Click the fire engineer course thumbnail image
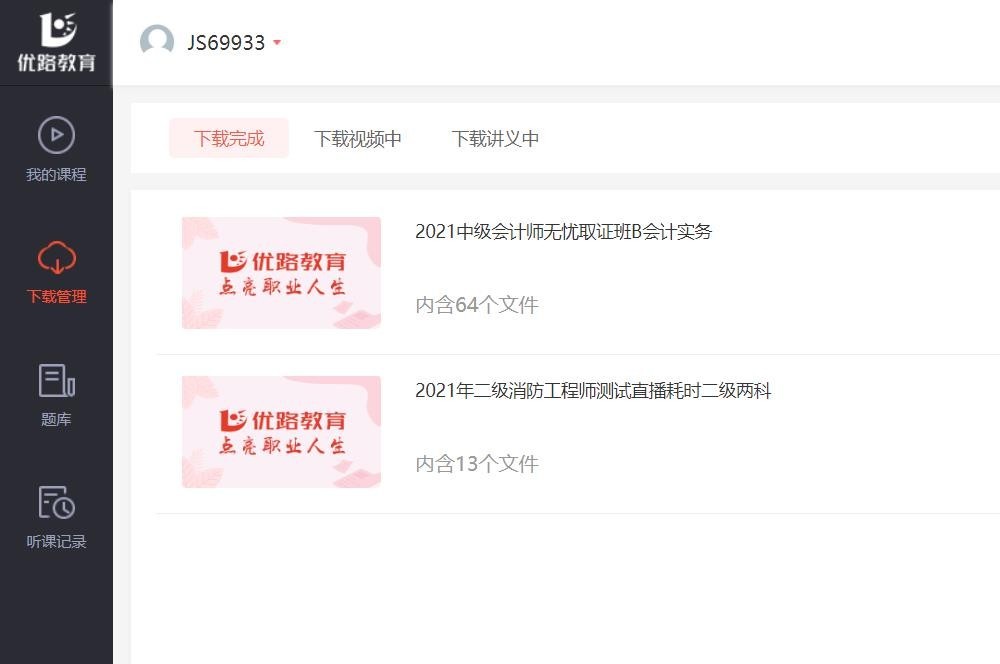 click(281, 432)
